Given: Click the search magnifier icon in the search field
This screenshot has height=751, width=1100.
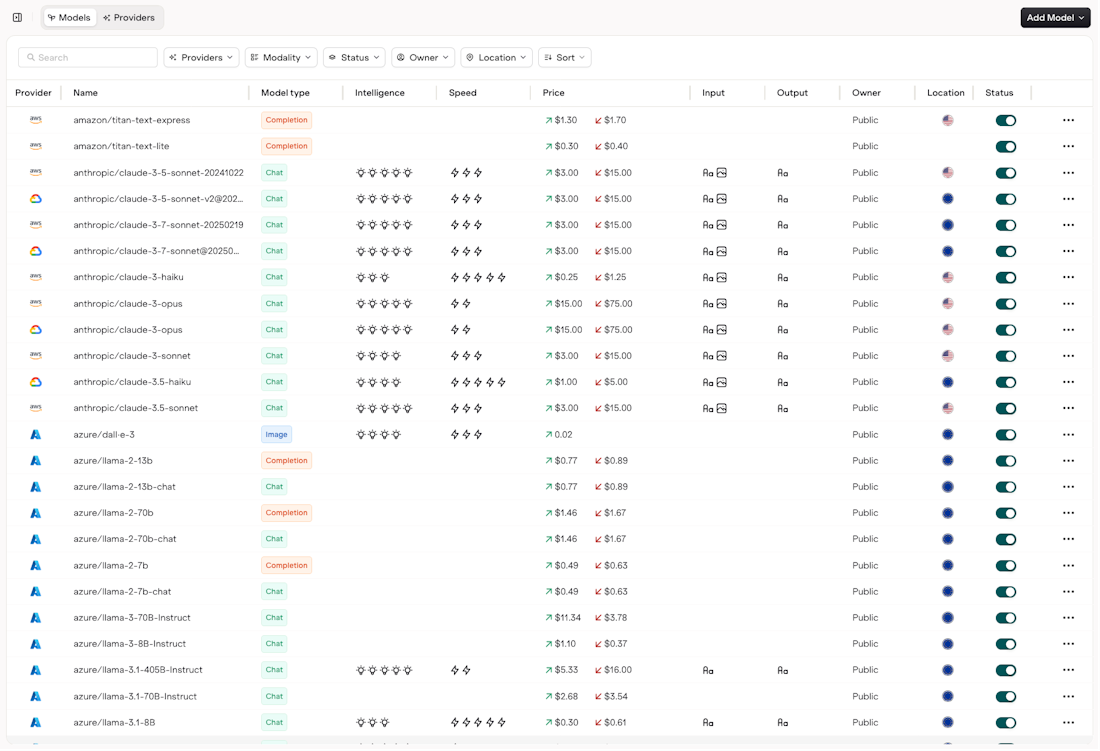Looking at the screenshot, I should pyautogui.click(x=32, y=57).
